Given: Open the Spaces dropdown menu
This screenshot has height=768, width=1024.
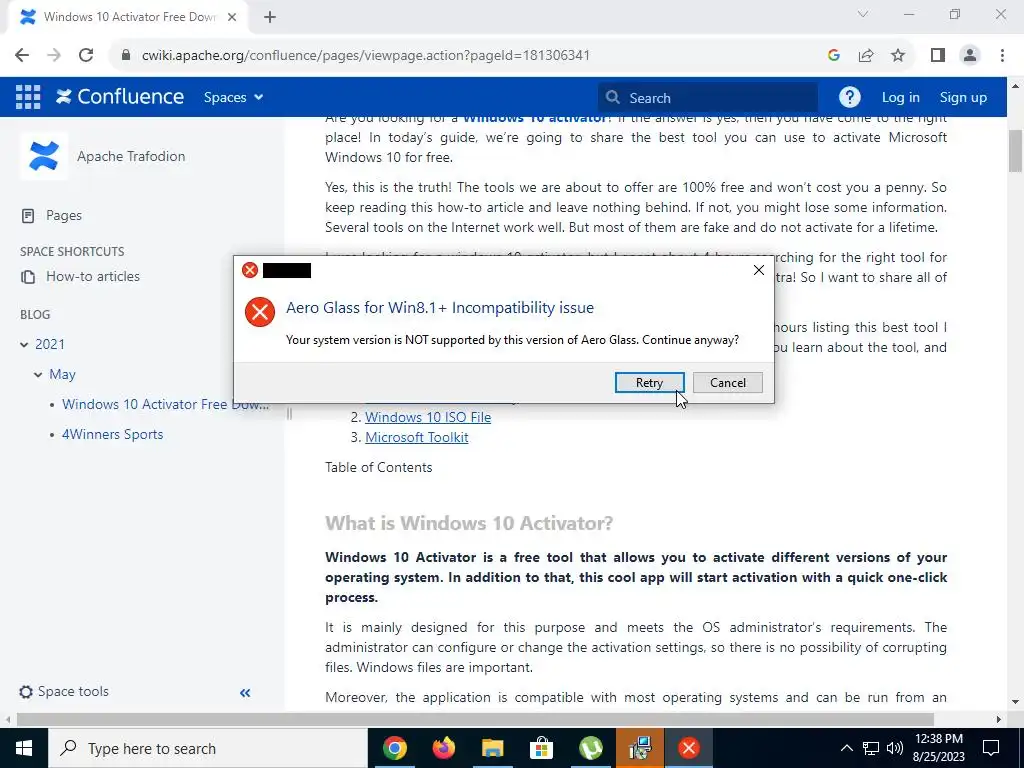Looking at the screenshot, I should [233, 97].
